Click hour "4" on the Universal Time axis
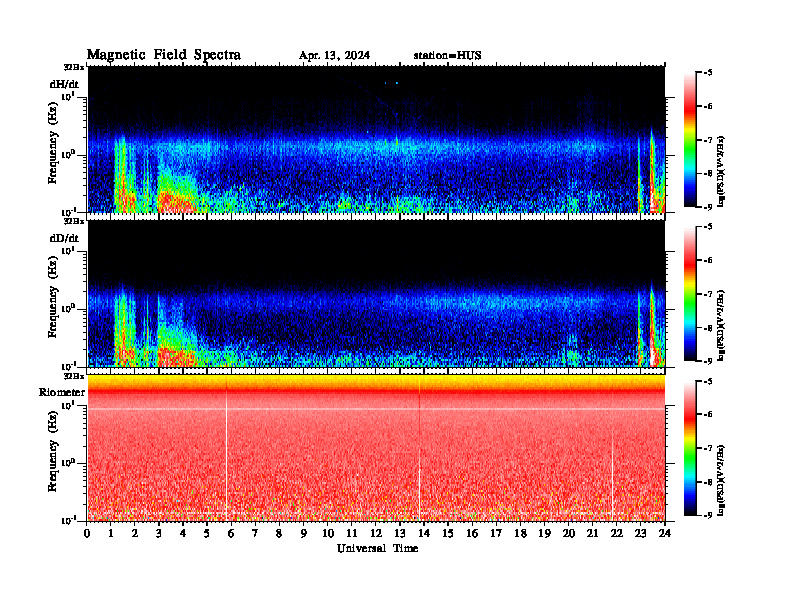Screen dimensions: 792x612 tap(183, 533)
